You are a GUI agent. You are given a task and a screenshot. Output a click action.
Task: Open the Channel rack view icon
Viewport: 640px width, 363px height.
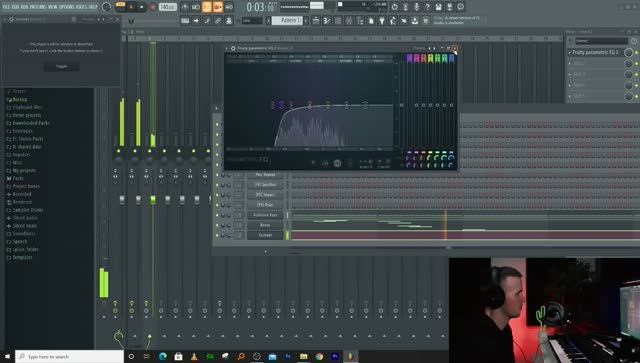click(x=338, y=20)
